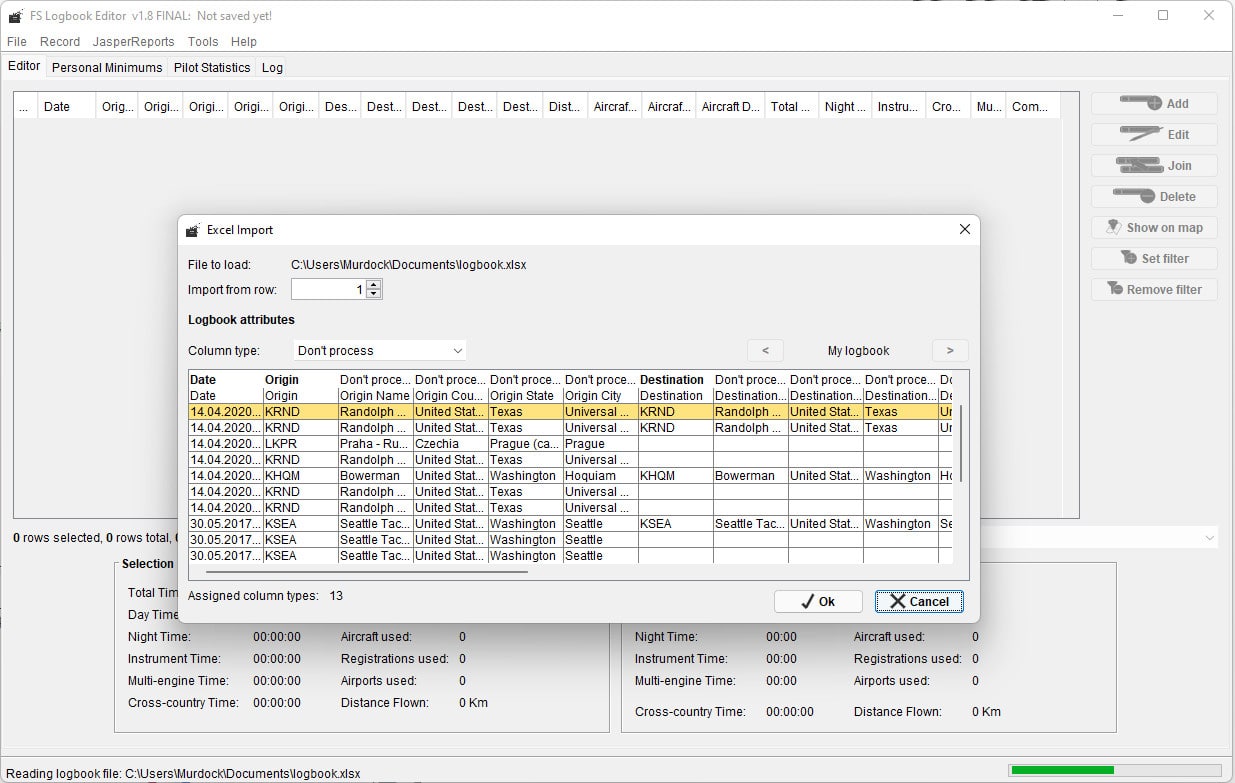Open the Column type dropdown

pyautogui.click(x=380, y=351)
